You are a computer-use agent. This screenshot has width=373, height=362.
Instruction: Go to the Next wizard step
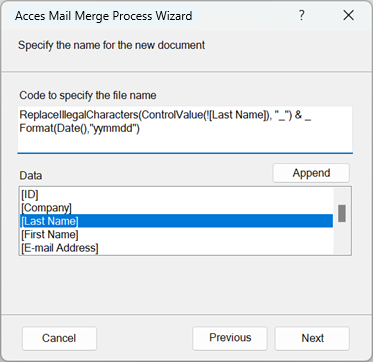pos(312,338)
